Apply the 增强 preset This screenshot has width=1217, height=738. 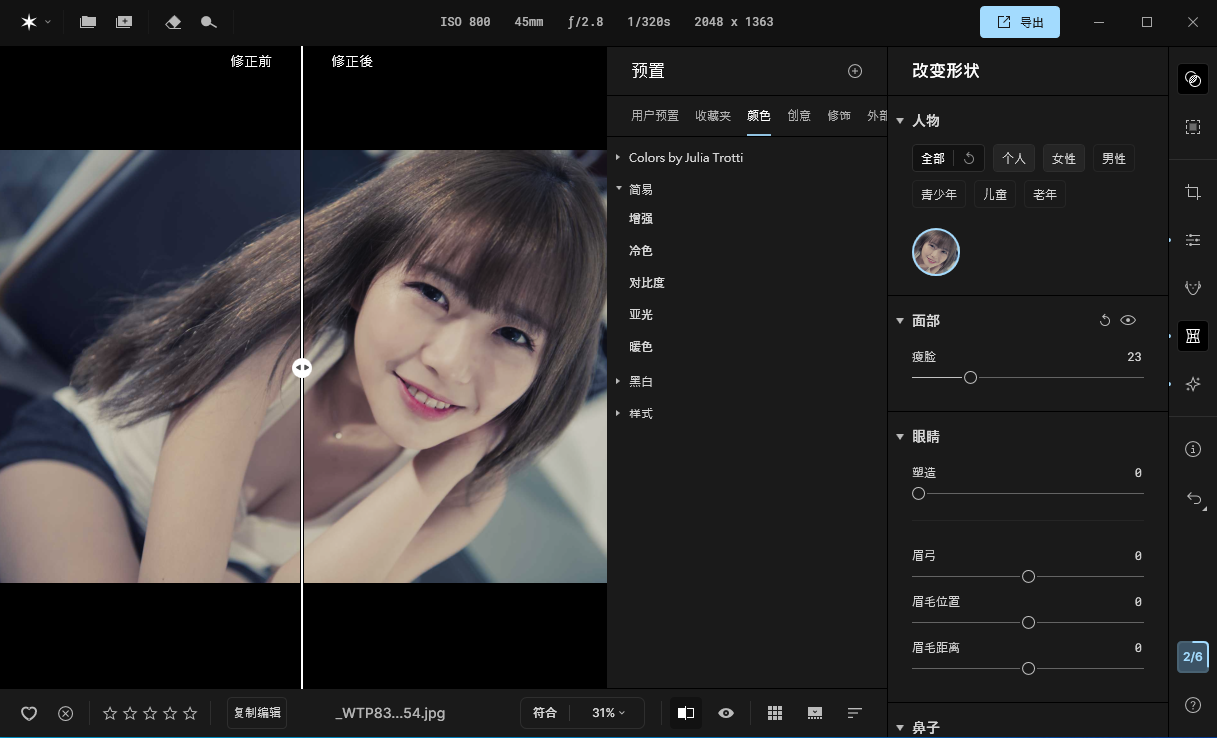(x=641, y=219)
